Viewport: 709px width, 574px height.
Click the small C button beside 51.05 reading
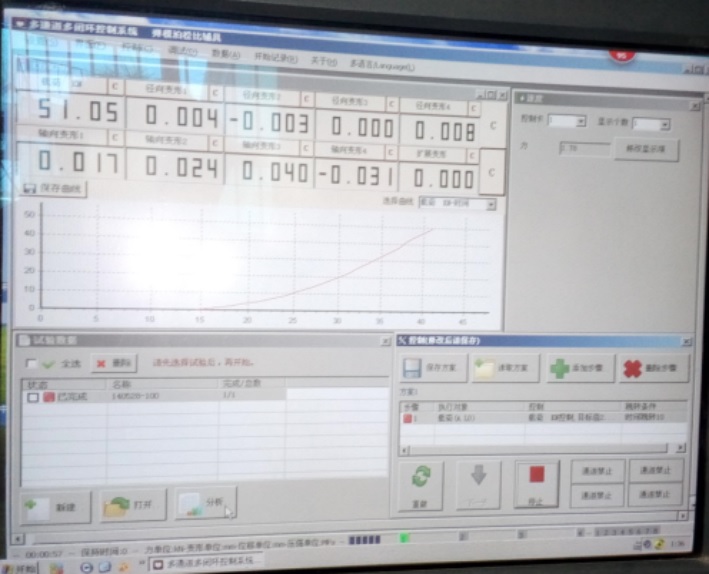[x=115, y=85]
